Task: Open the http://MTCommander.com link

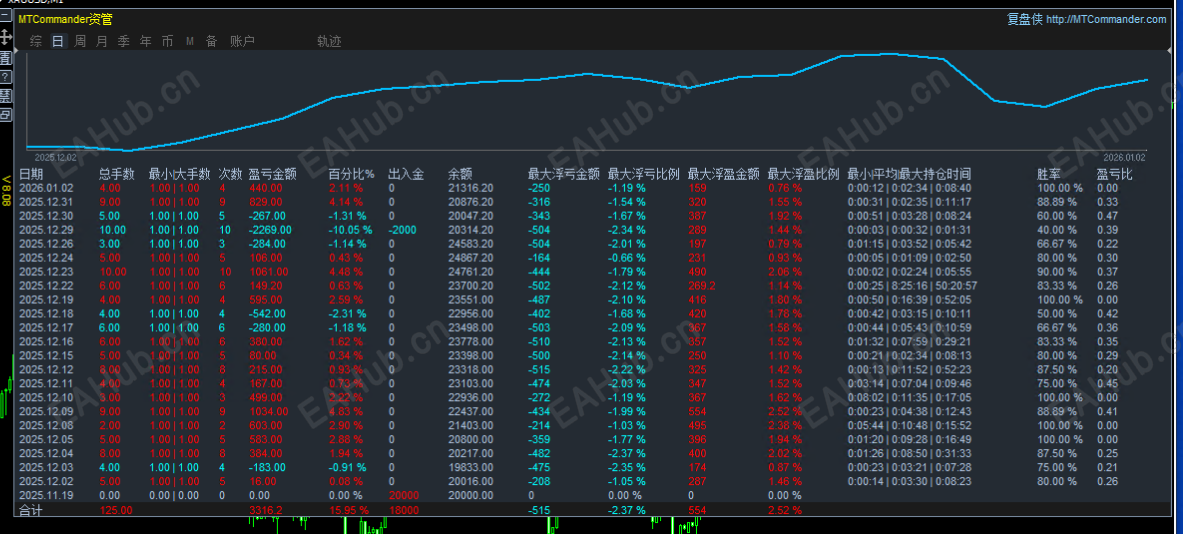Action: pos(1106,20)
